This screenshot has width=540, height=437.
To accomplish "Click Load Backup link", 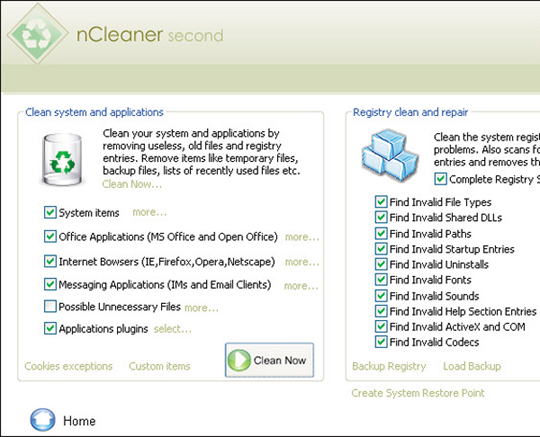I will point(472,366).
